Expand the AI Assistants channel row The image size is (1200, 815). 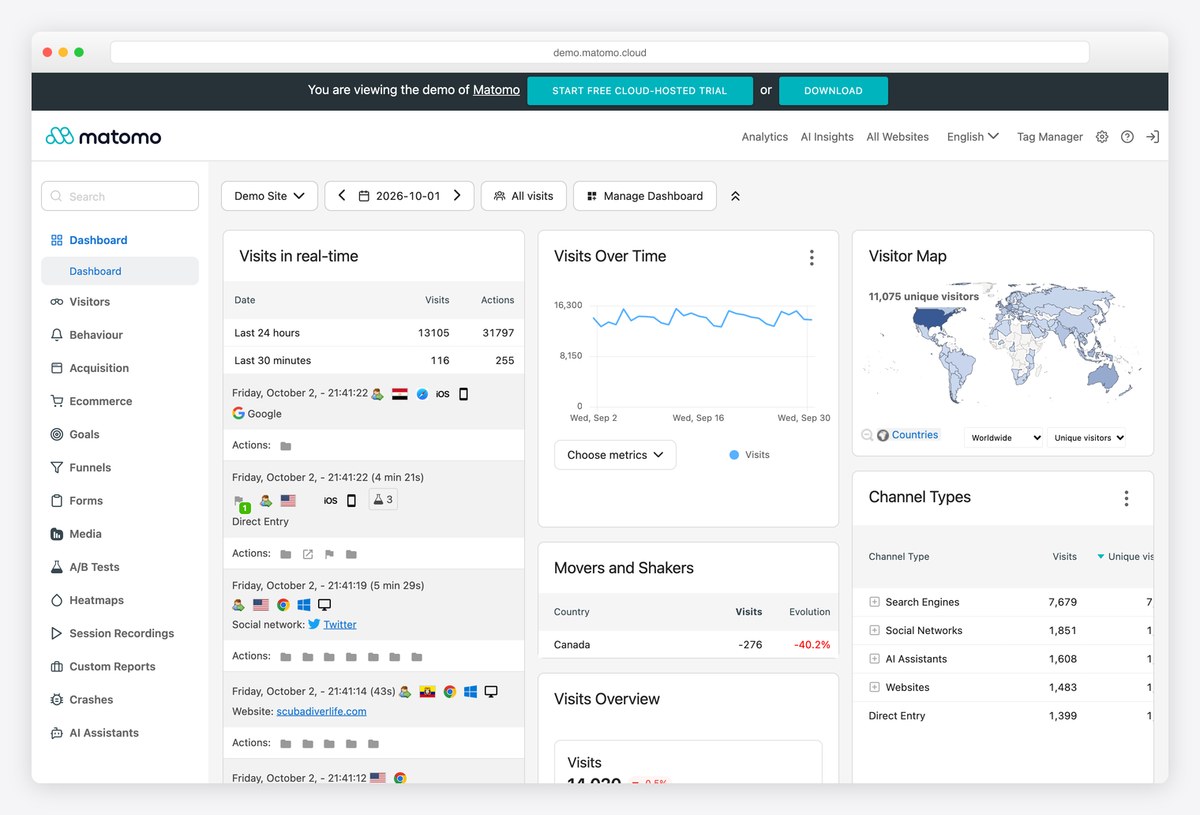(x=874, y=659)
